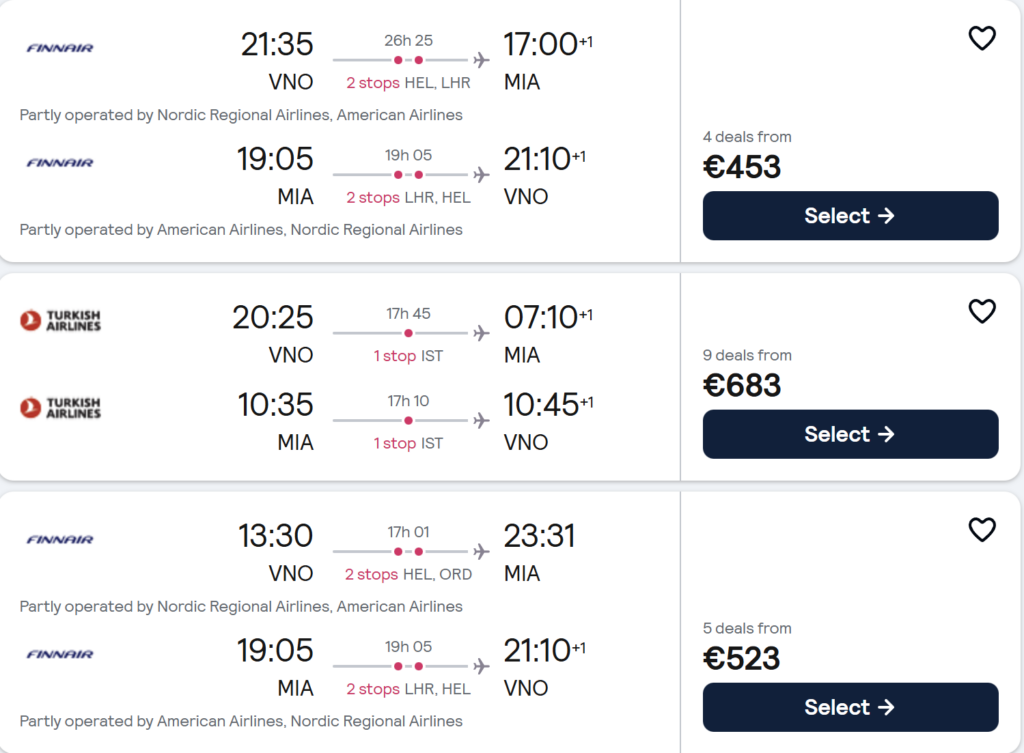Click plane icon on 17h 45 route line
The height and width of the screenshot is (753, 1024).
[482, 333]
